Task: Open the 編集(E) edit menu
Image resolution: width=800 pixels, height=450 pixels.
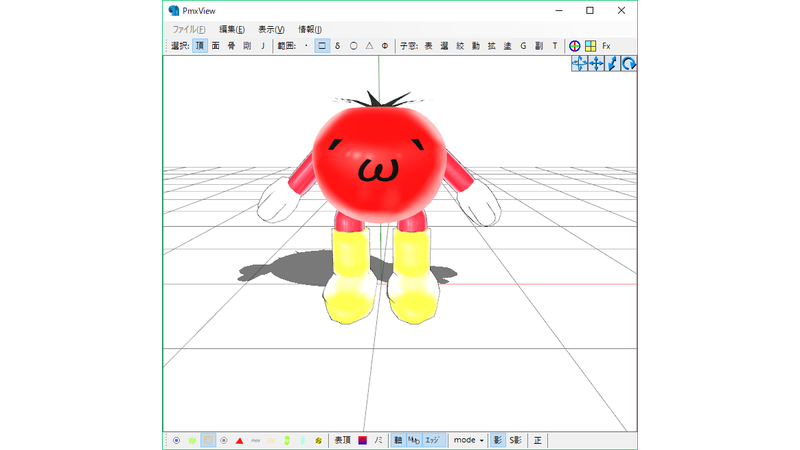Action: tap(232, 29)
